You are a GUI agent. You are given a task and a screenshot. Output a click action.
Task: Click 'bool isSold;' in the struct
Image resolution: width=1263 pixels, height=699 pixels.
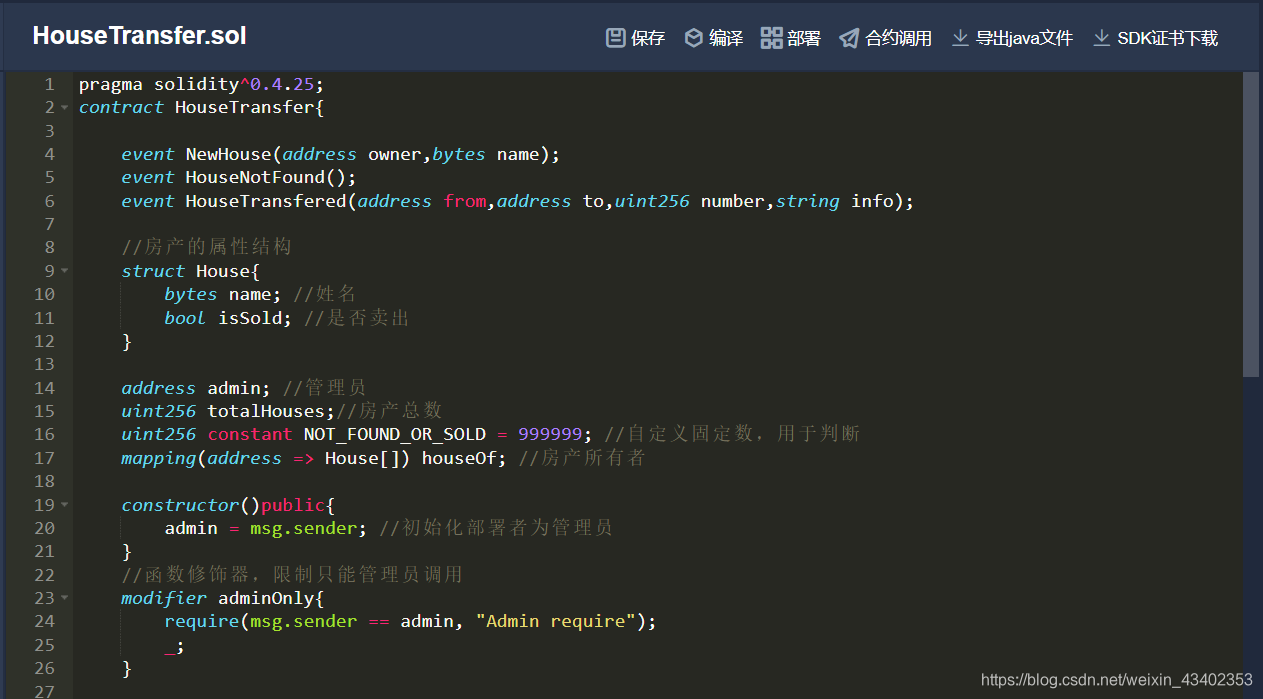[x=229, y=318]
